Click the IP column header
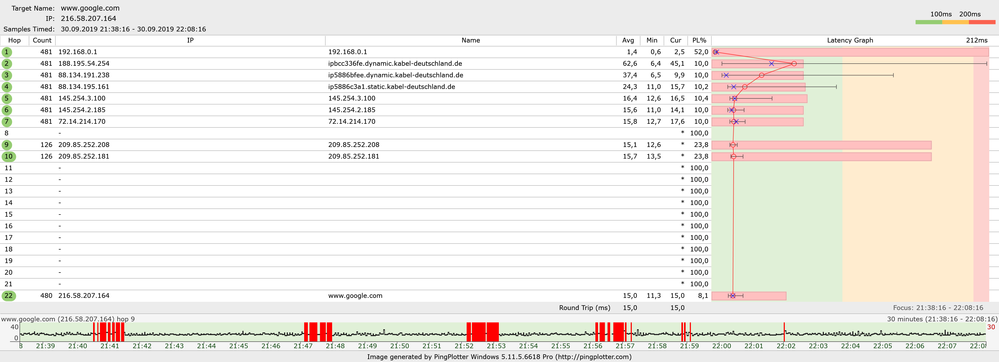The height and width of the screenshot is (362, 999). coord(190,40)
